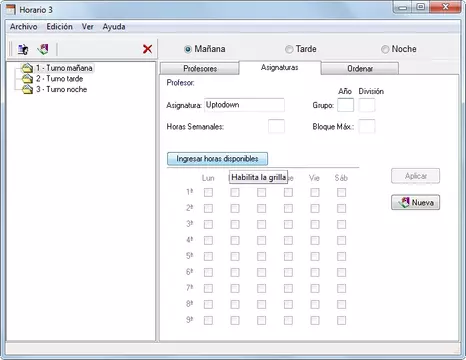Choose the Tarde shift option

[289, 49]
